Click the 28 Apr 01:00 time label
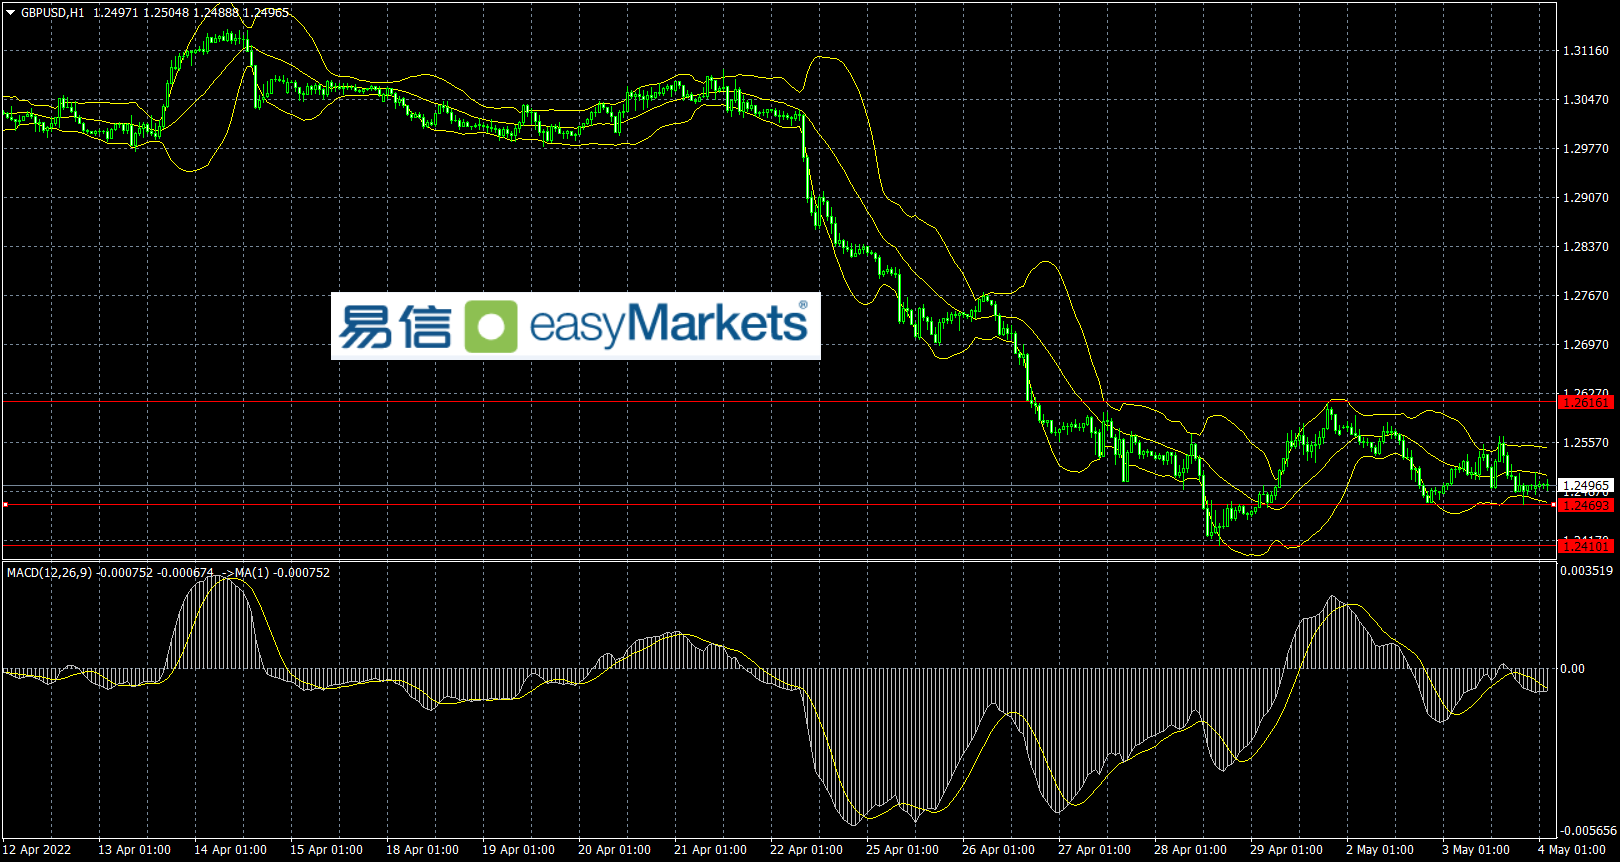This screenshot has height=862, width=1620. click(x=1191, y=850)
